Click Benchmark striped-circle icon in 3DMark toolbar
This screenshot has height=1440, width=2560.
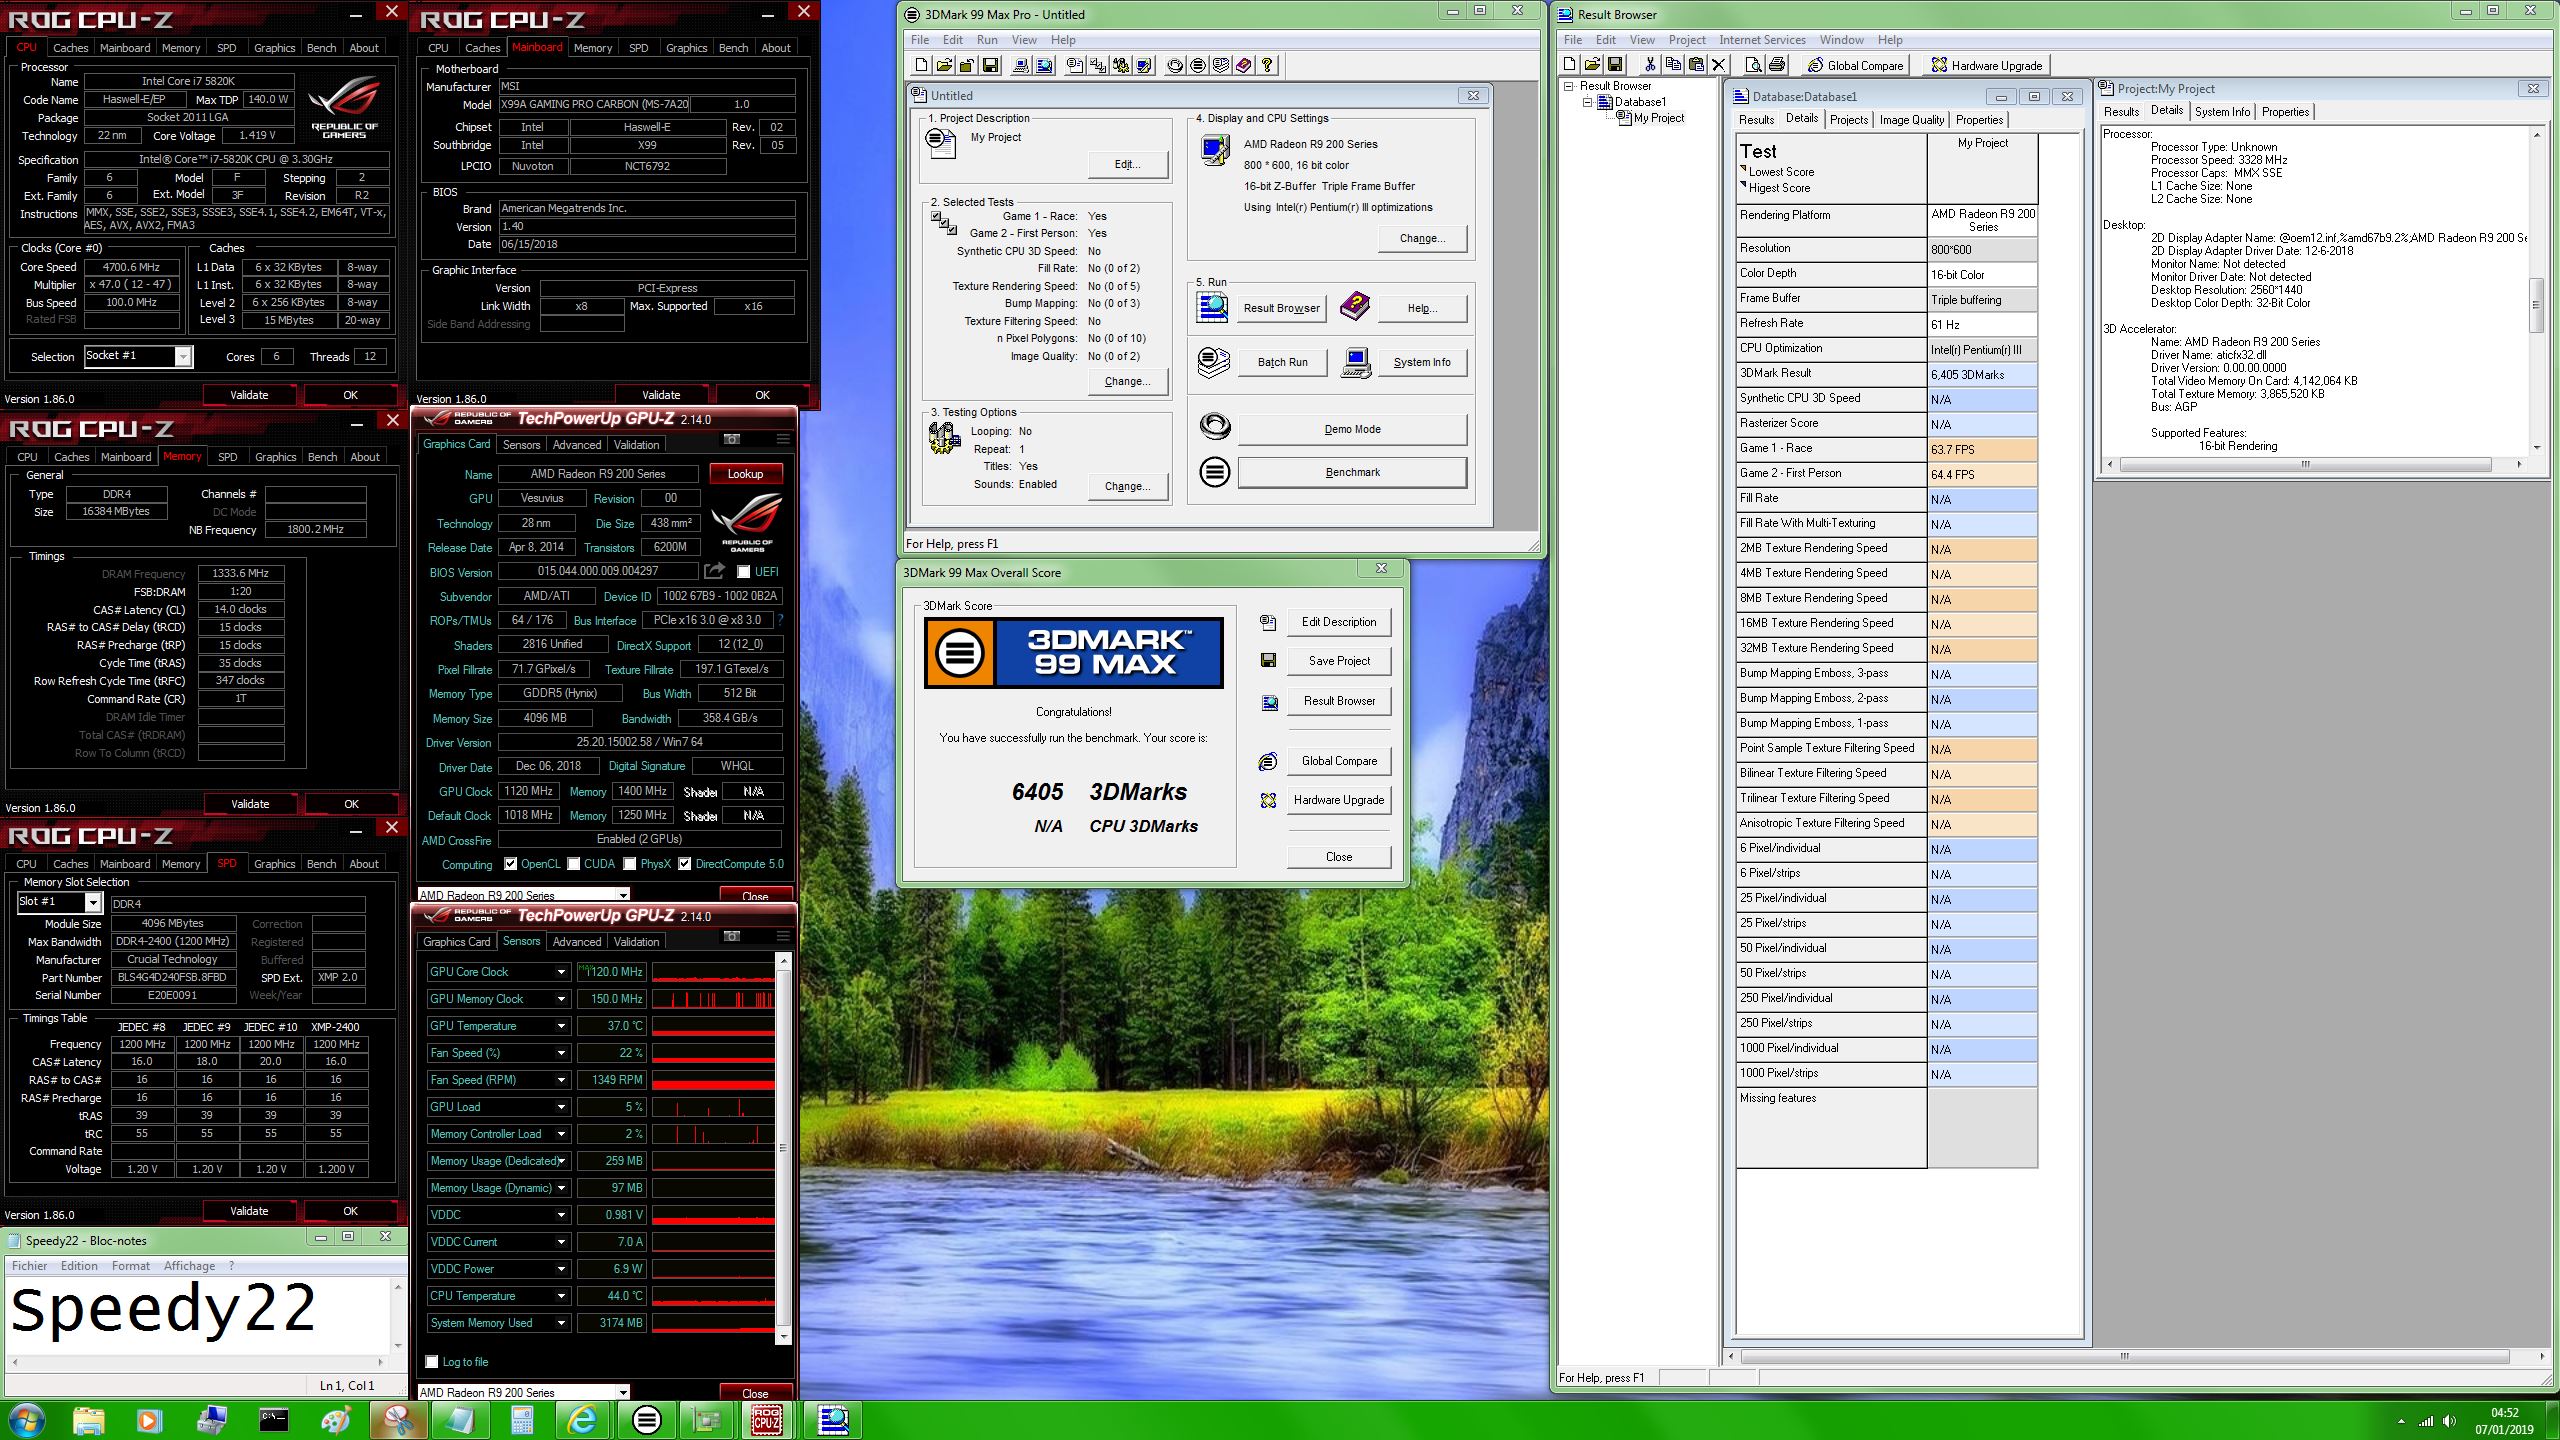click(x=1198, y=65)
